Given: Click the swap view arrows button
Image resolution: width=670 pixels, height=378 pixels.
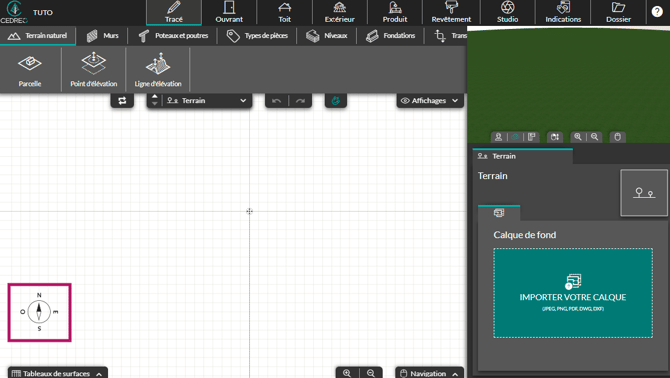Looking at the screenshot, I should point(122,101).
